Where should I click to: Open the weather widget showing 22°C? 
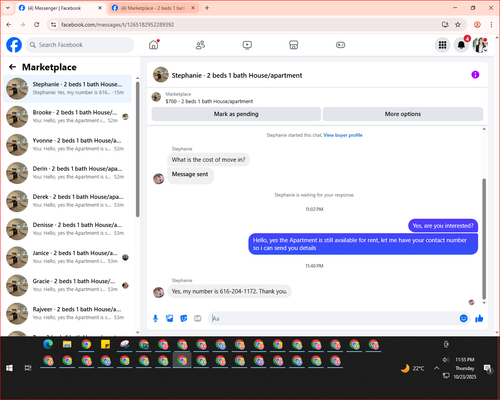pos(413,368)
